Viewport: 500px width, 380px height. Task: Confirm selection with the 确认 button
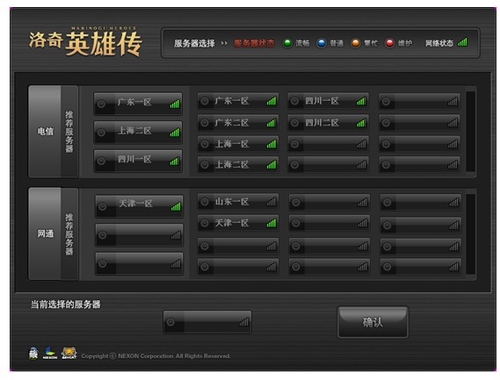[x=373, y=322]
